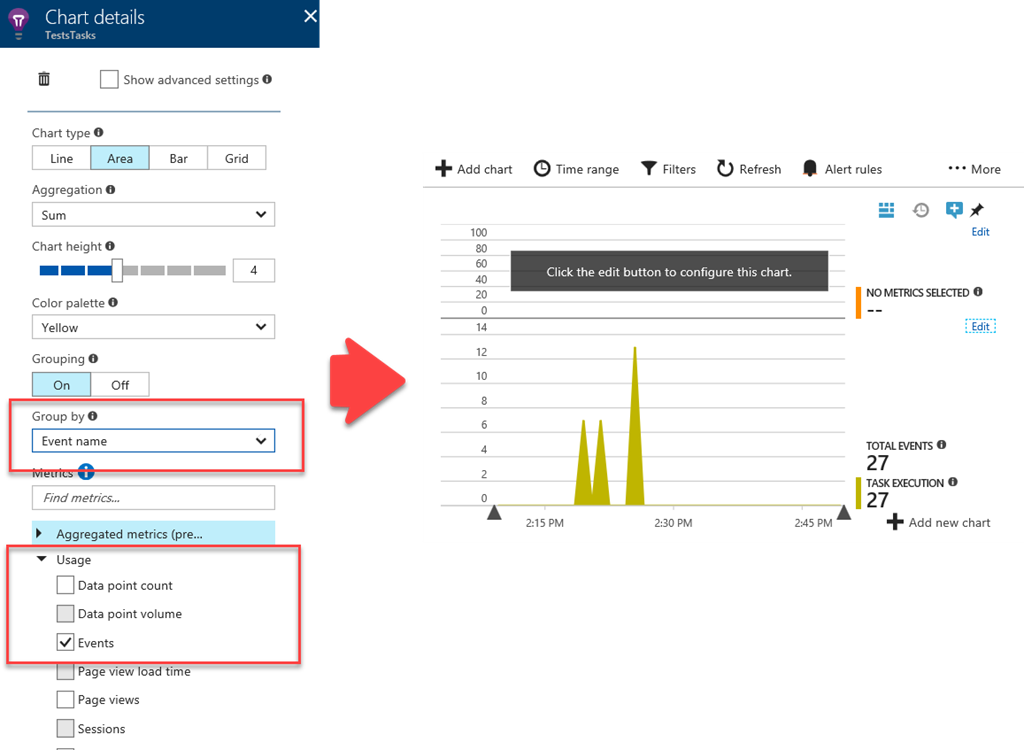The image size is (1024, 750).
Task: Click Add chart in the toolbar
Action: pyautogui.click(x=473, y=169)
